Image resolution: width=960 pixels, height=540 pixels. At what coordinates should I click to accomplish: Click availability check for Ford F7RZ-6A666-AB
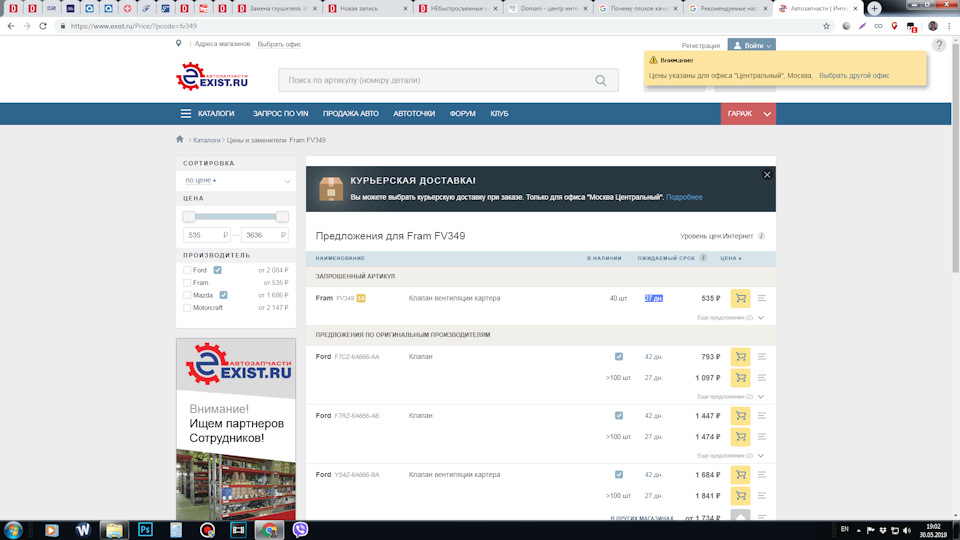coord(619,416)
